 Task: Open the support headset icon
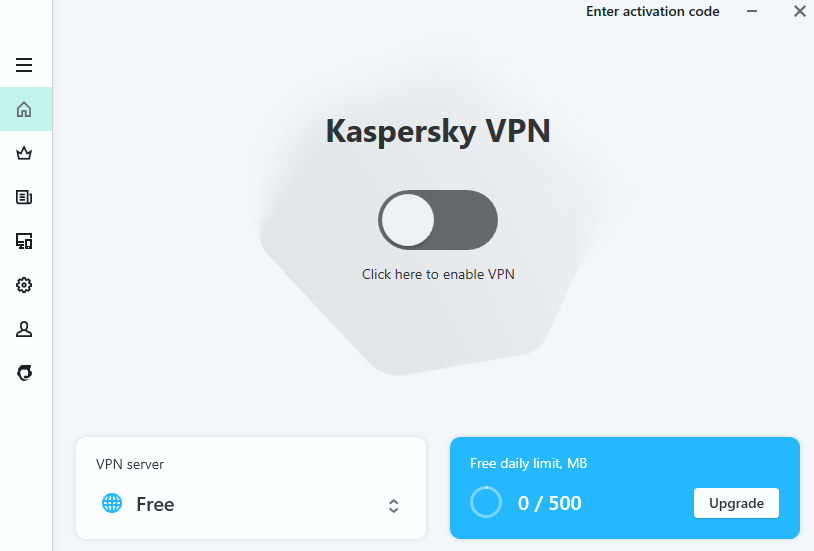[x=24, y=373]
